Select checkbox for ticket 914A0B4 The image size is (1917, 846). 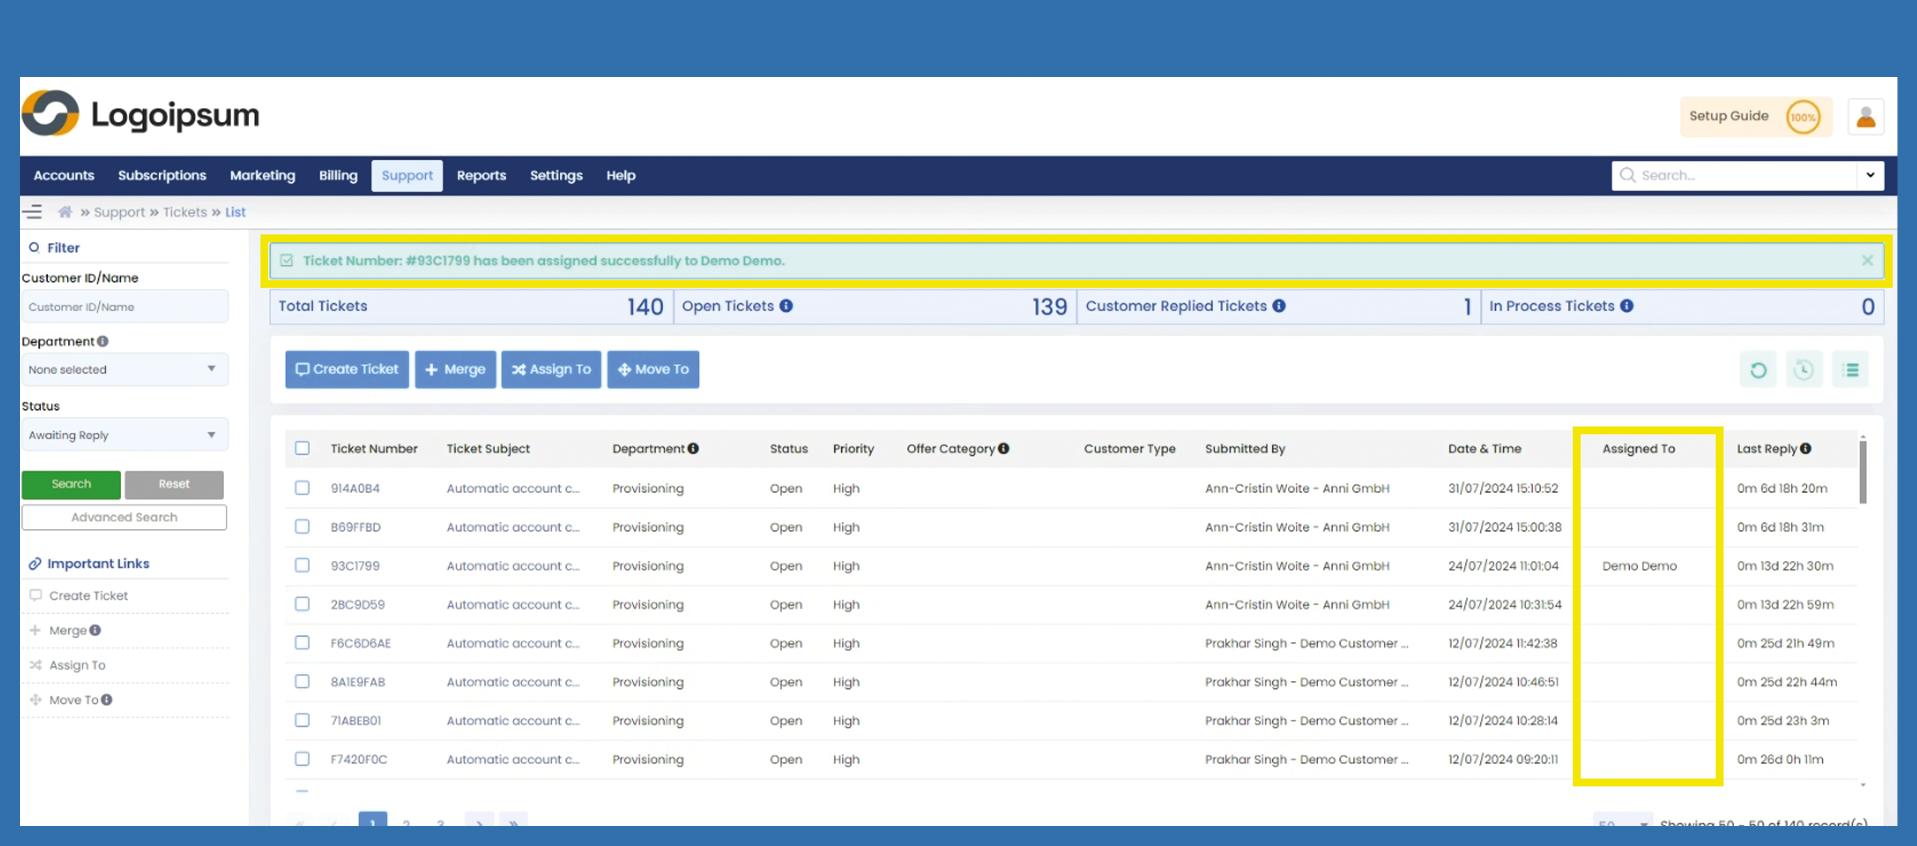[x=302, y=488]
